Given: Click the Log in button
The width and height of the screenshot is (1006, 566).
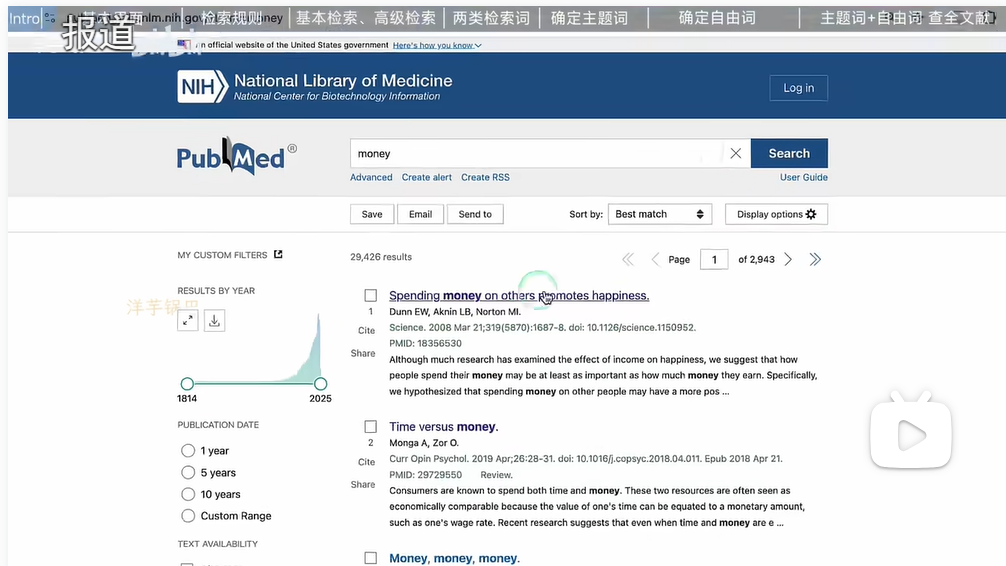Looking at the screenshot, I should [x=798, y=88].
